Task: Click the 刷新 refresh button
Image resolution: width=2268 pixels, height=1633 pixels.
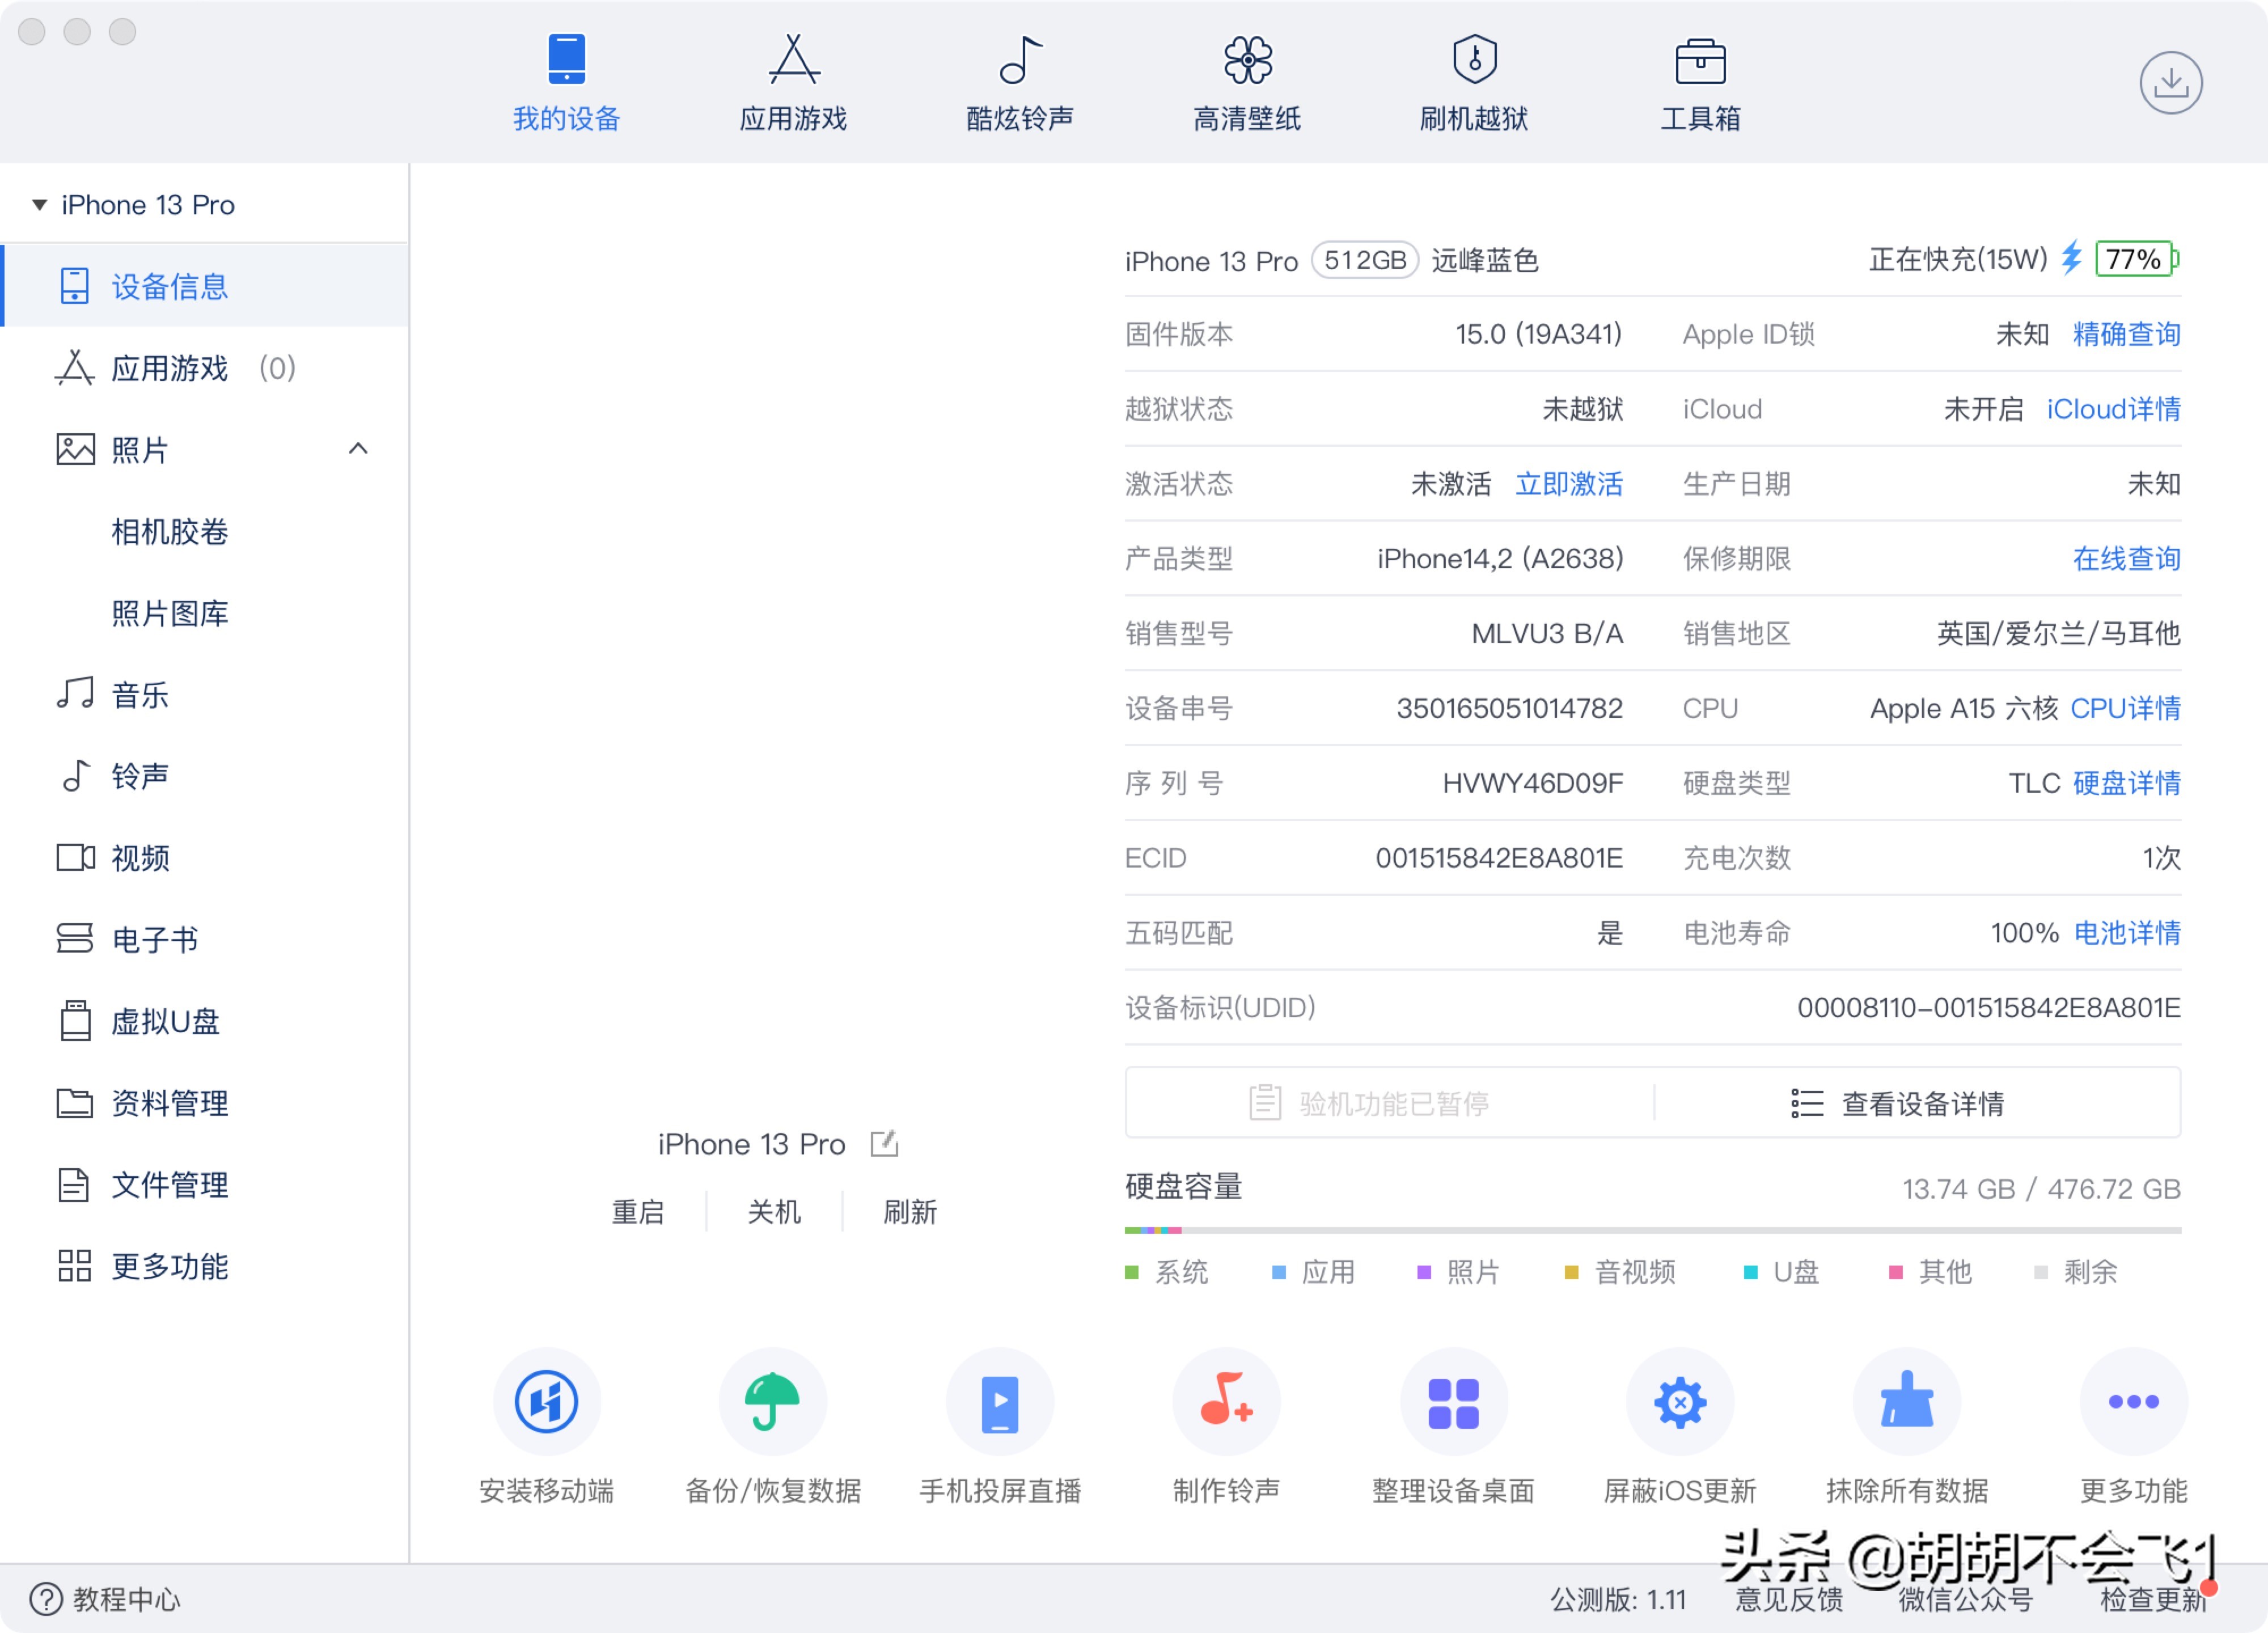Action: click(908, 1212)
